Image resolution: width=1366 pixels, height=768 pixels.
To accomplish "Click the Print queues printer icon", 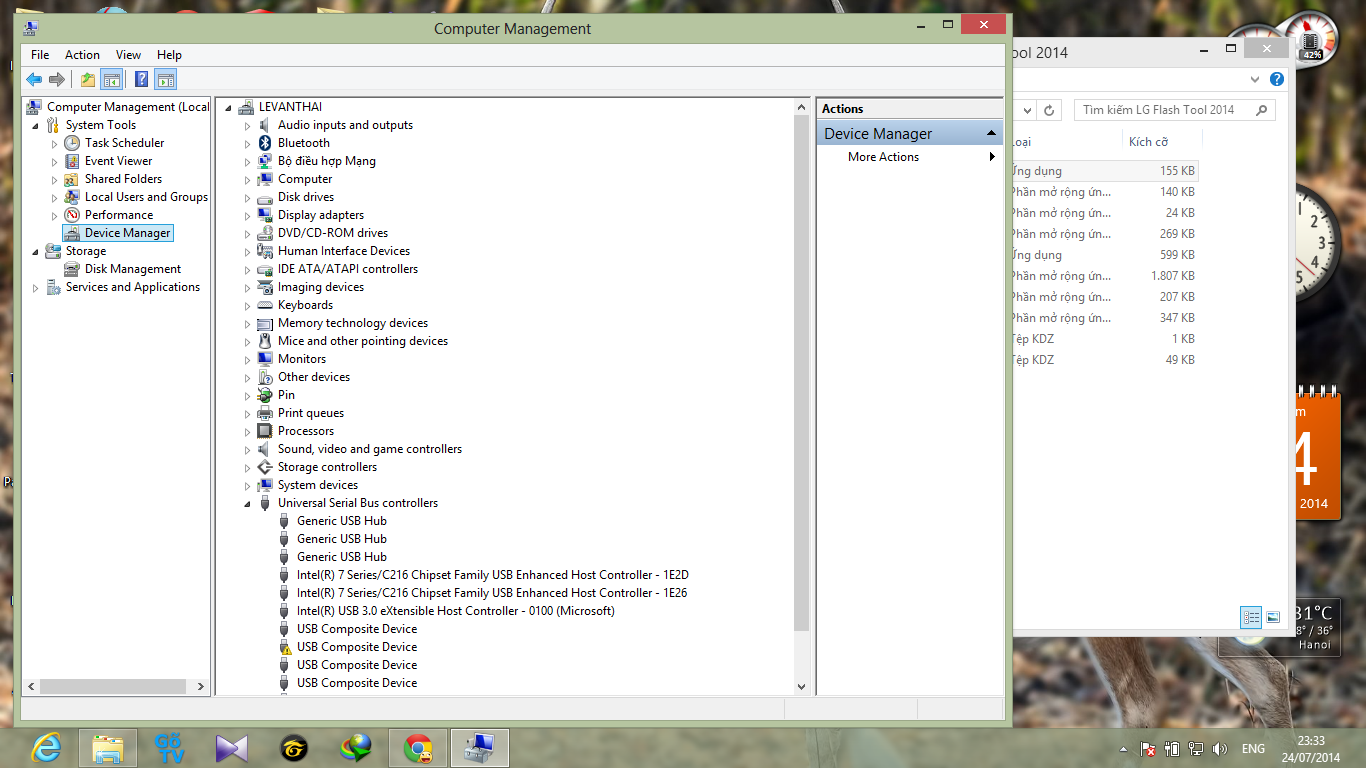I will click(265, 413).
